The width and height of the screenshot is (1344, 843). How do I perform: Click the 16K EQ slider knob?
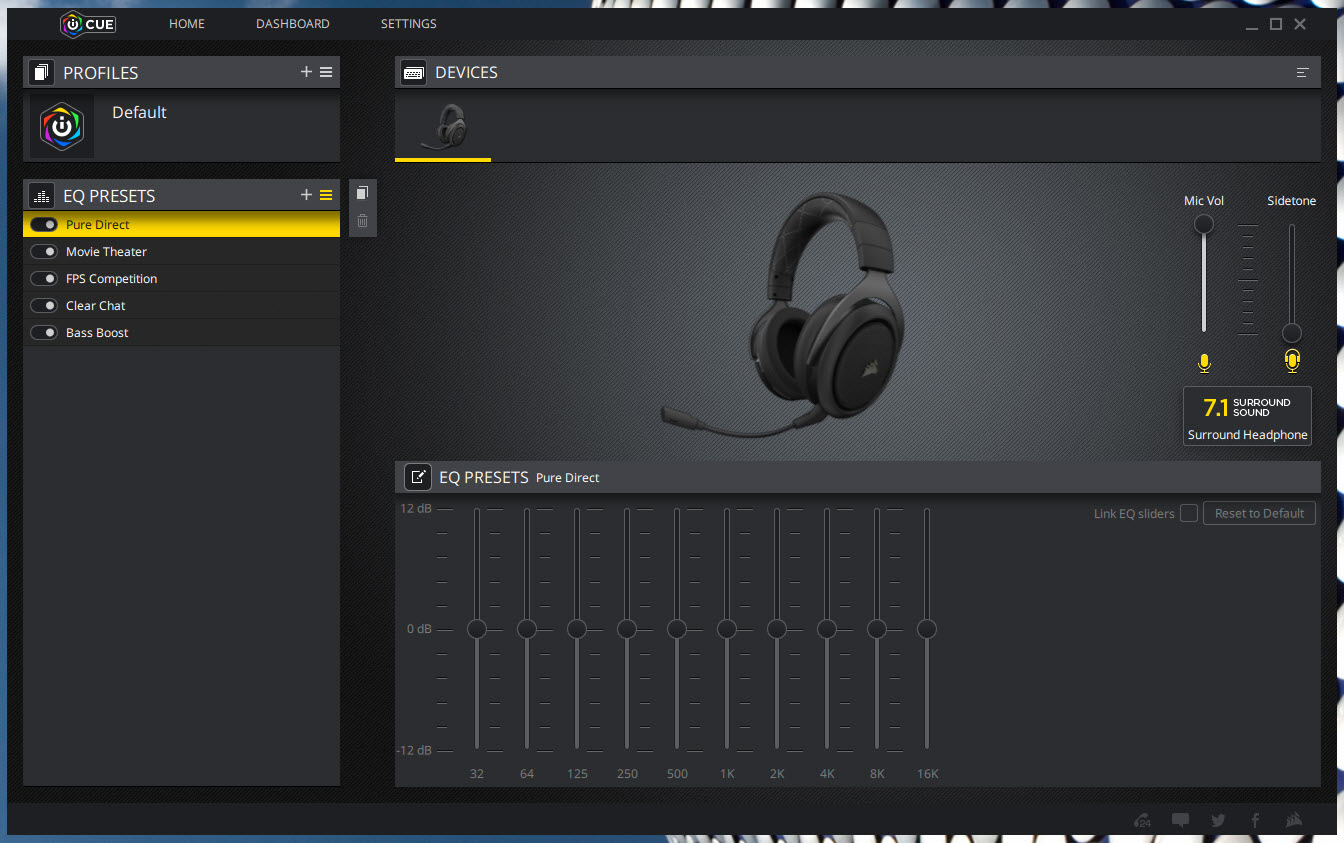coord(927,629)
